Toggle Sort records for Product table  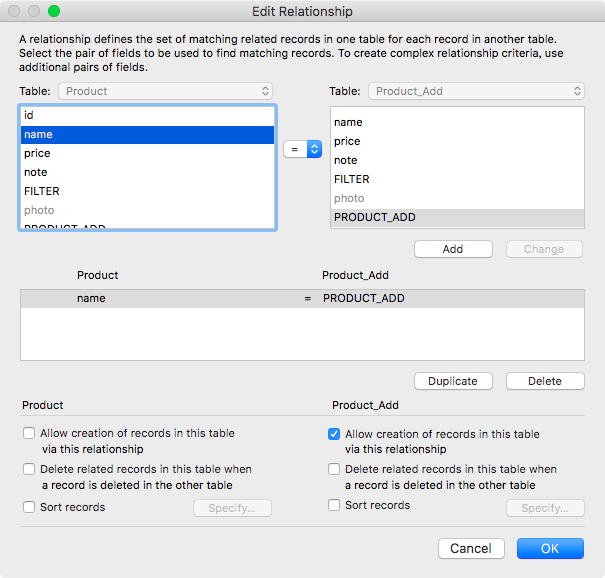coord(29,507)
